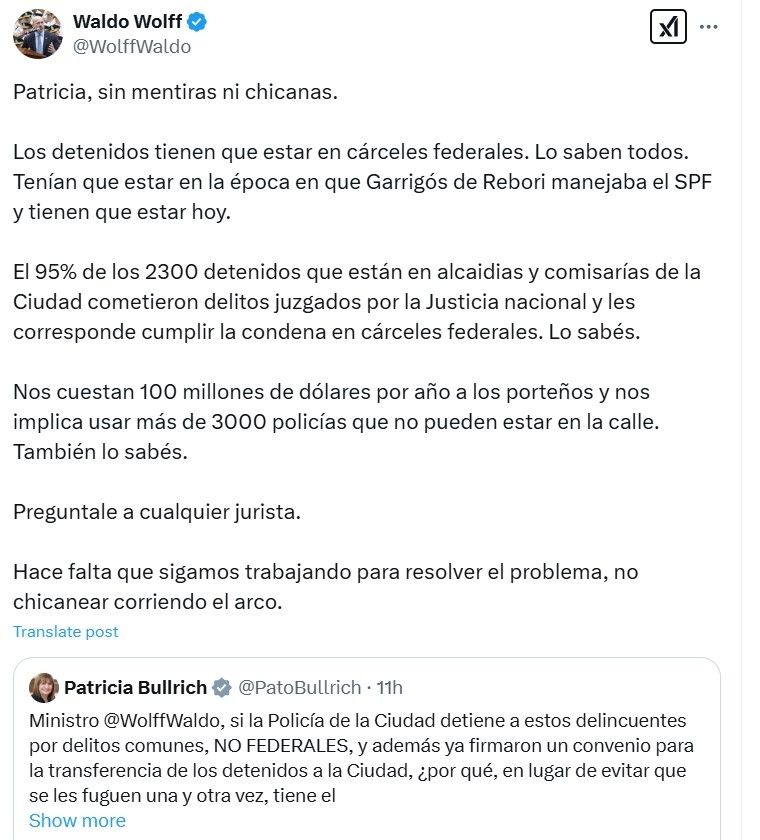
Task: Open the Waldo Wolff display name
Action: coord(129,21)
